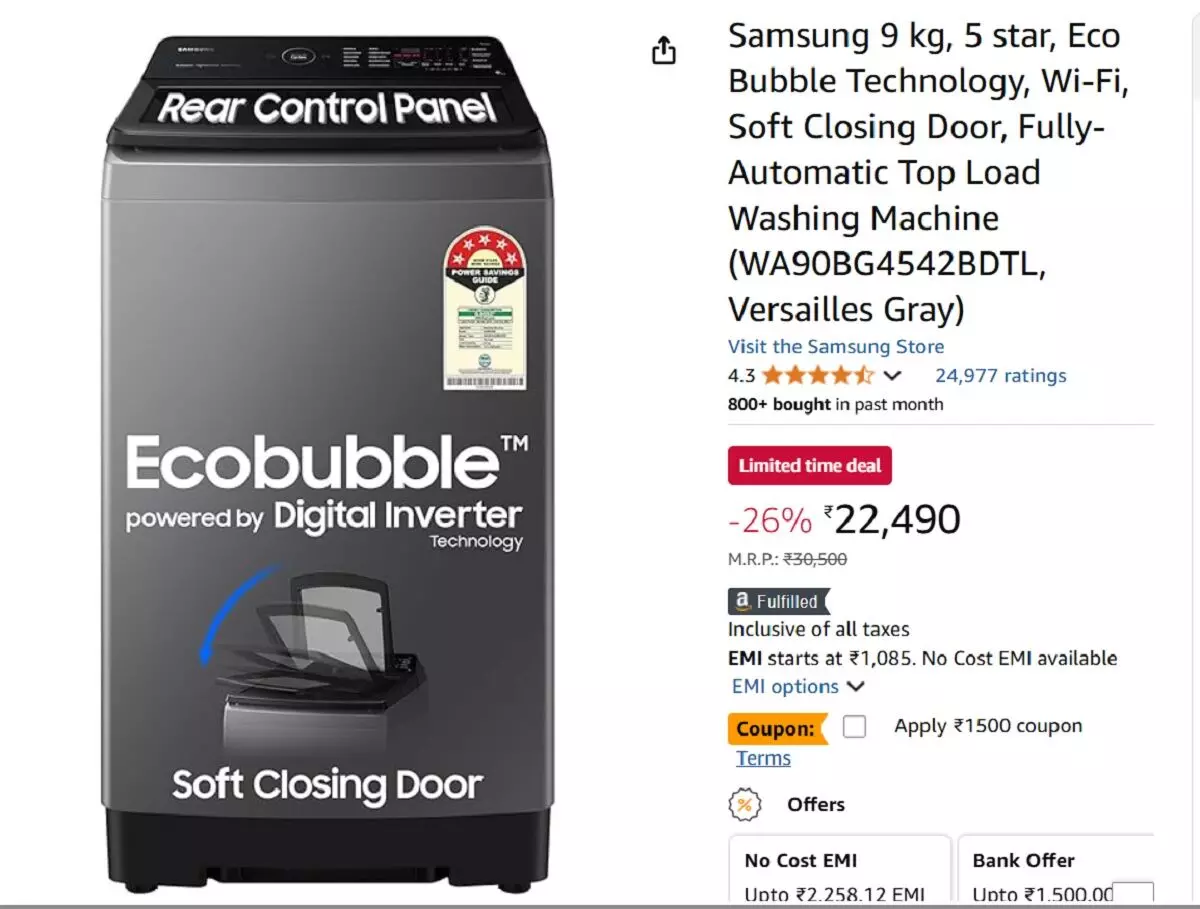
Task: Visit the Samsung Store link
Action: pyautogui.click(x=836, y=347)
